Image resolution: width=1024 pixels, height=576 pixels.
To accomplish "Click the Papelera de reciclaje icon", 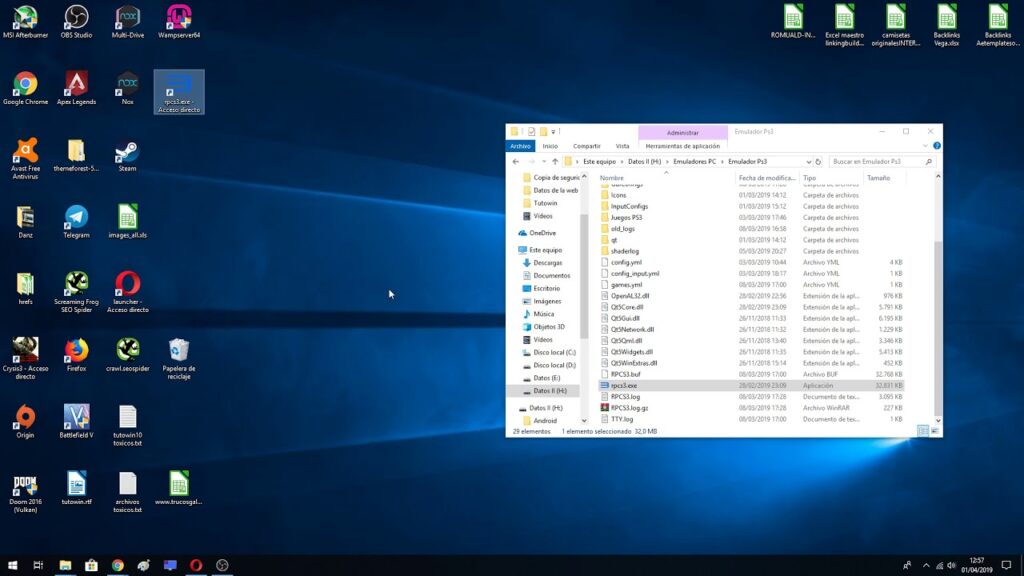I will (178, 350).
